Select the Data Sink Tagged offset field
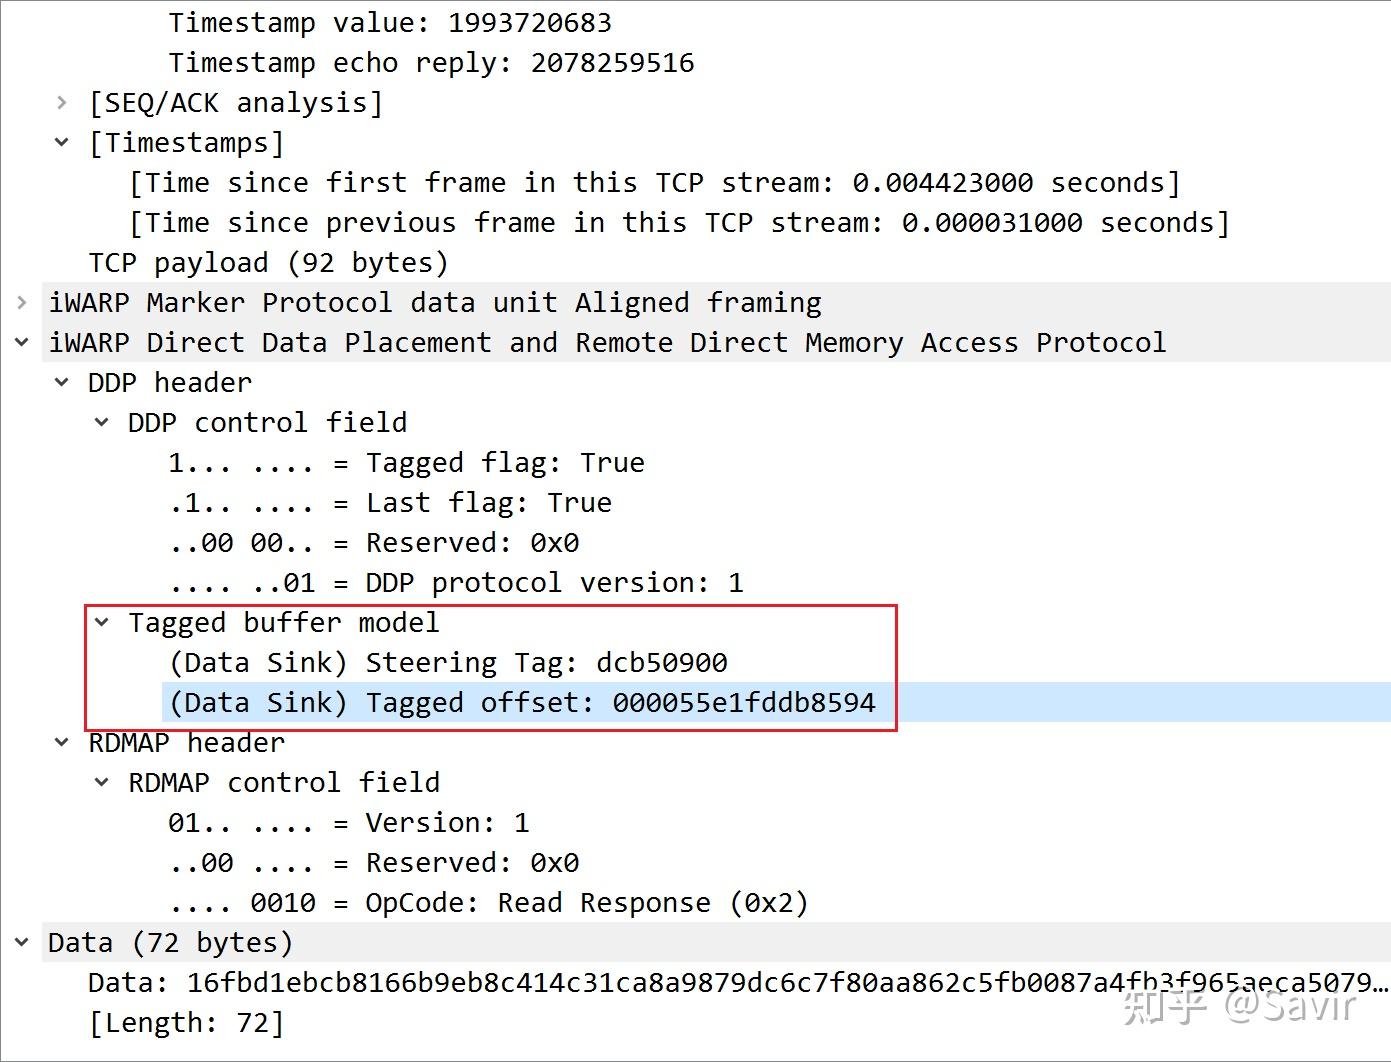Screen dimensions: 1391x1062 520,701
